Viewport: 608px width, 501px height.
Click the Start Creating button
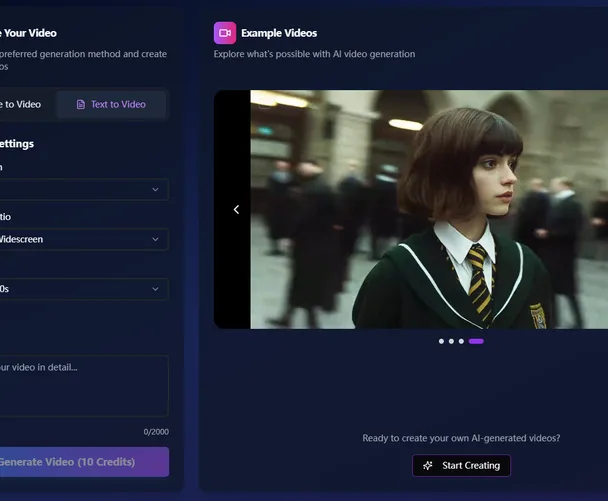tap(461, 465)
